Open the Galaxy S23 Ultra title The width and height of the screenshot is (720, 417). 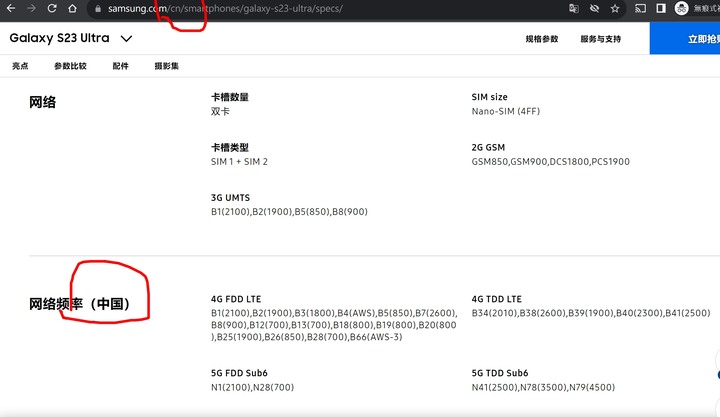[x=59, y=38]
